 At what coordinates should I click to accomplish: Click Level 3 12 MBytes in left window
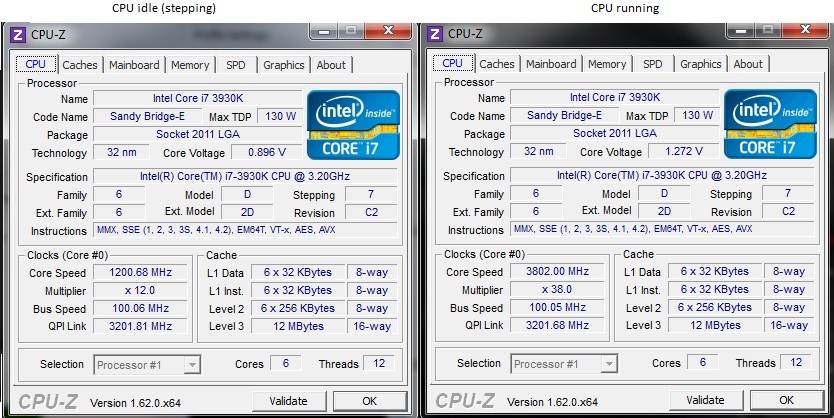(298, 326)
